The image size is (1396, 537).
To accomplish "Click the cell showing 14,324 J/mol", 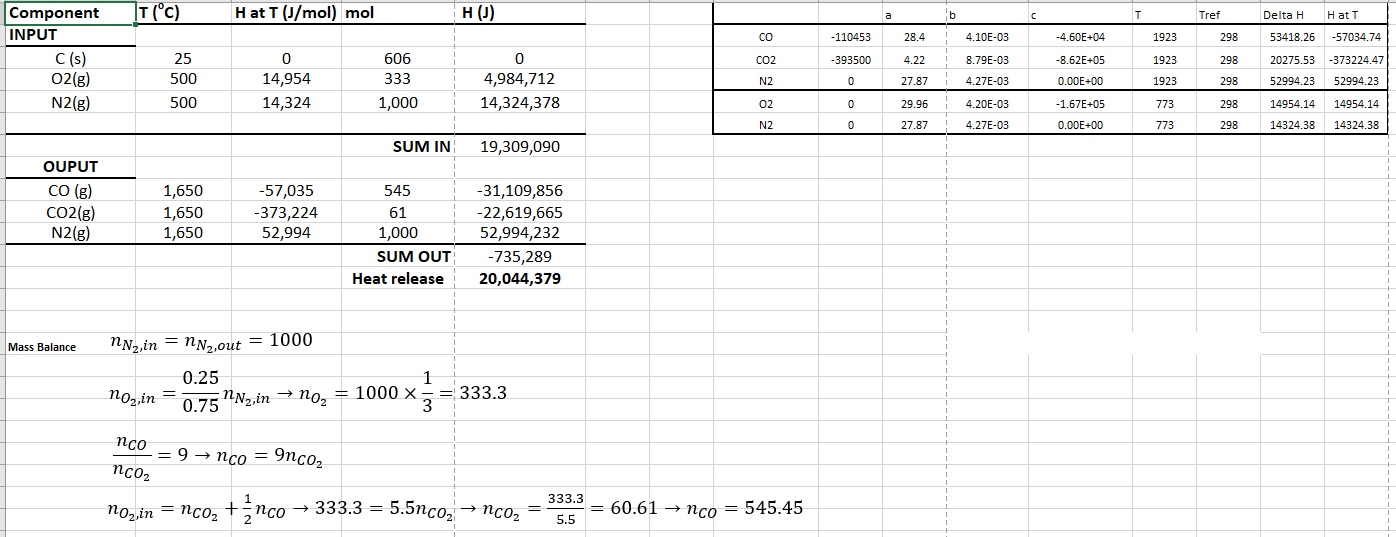I will tap(285, 102).
